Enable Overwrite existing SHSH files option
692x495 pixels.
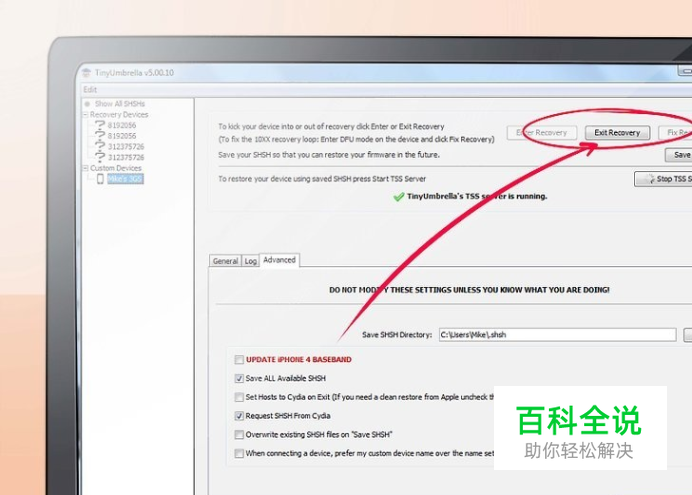239,435
